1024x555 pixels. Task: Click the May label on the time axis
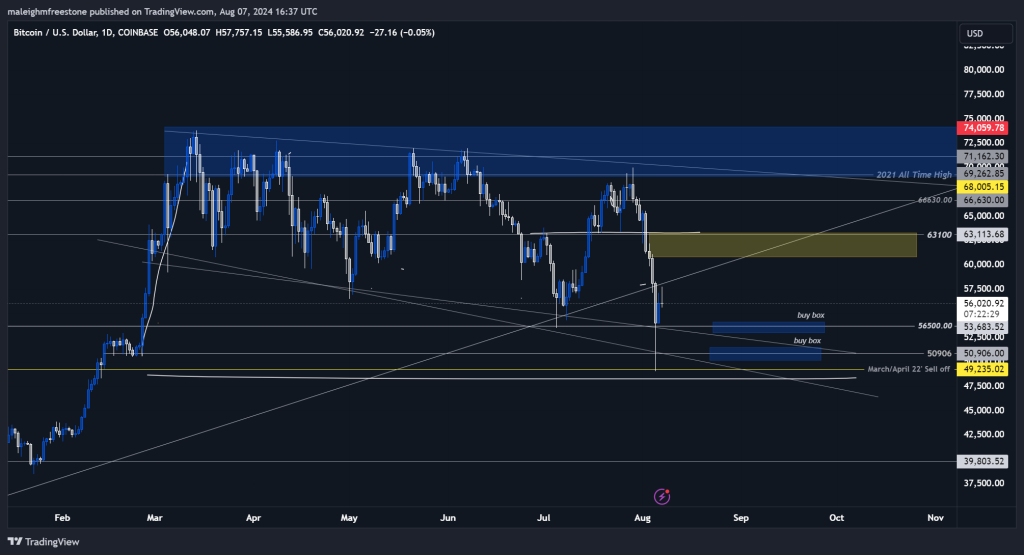(x=349, y=518)
